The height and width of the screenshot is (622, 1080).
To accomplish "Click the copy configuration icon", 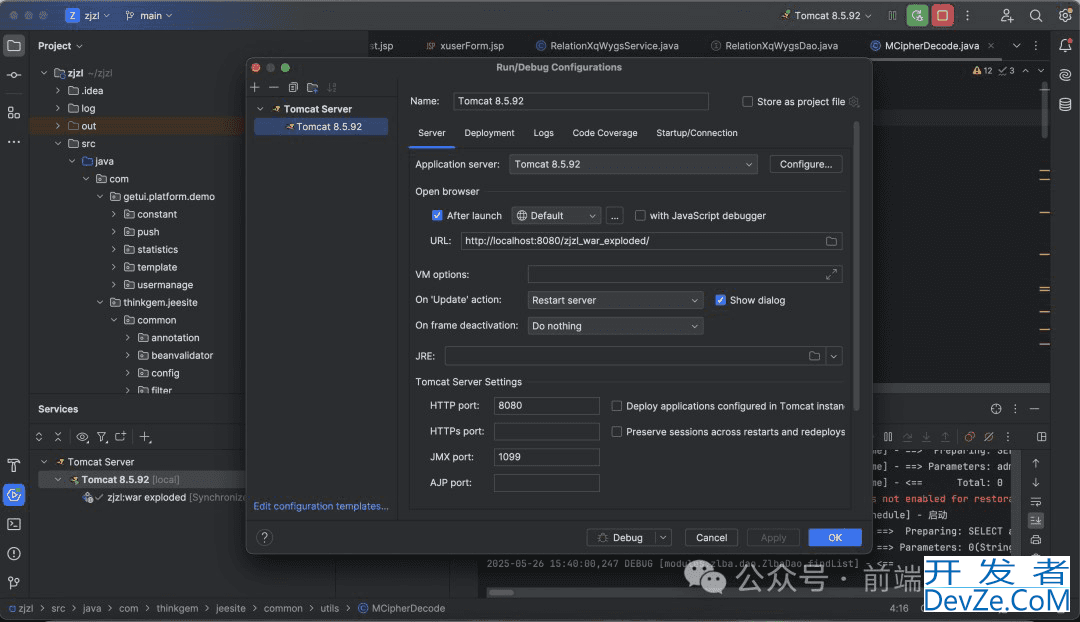I will 293,88.
